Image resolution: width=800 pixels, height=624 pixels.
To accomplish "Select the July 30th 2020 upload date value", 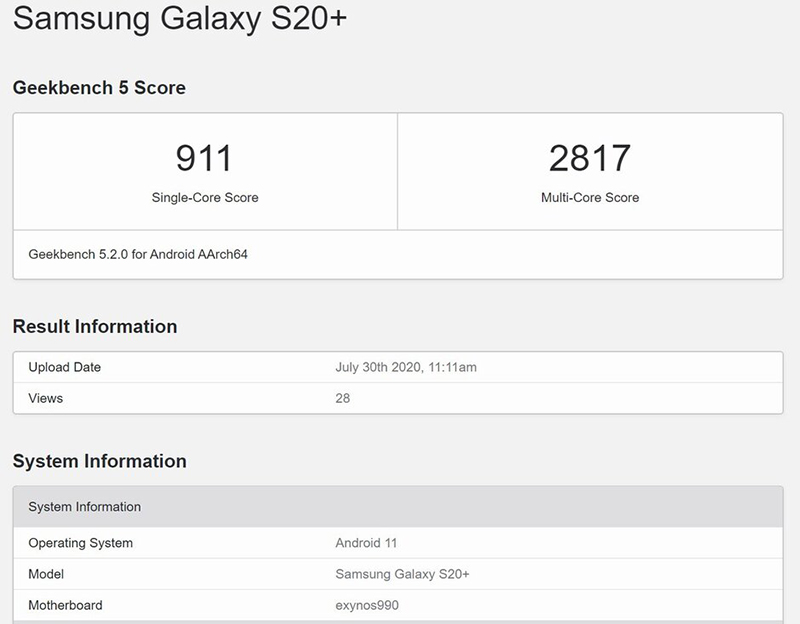I will tap(406, 367).
